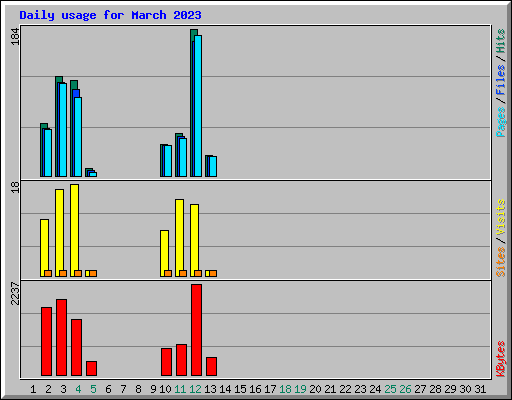
Task: Click green day 11 label on the x-axis
Action: pos(180,389)
